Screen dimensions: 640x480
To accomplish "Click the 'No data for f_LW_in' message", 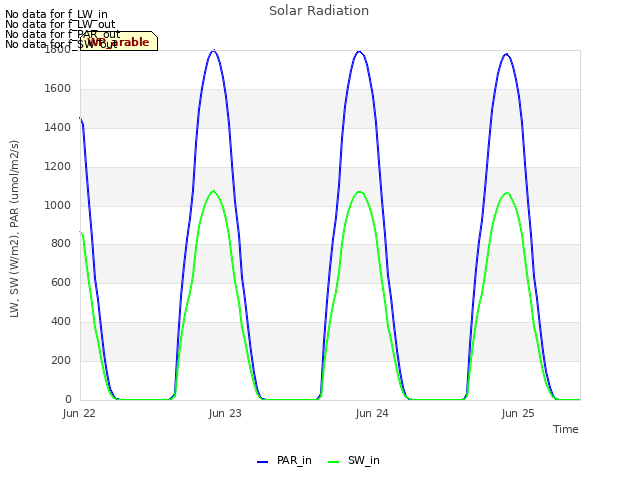I will point(56,15).
